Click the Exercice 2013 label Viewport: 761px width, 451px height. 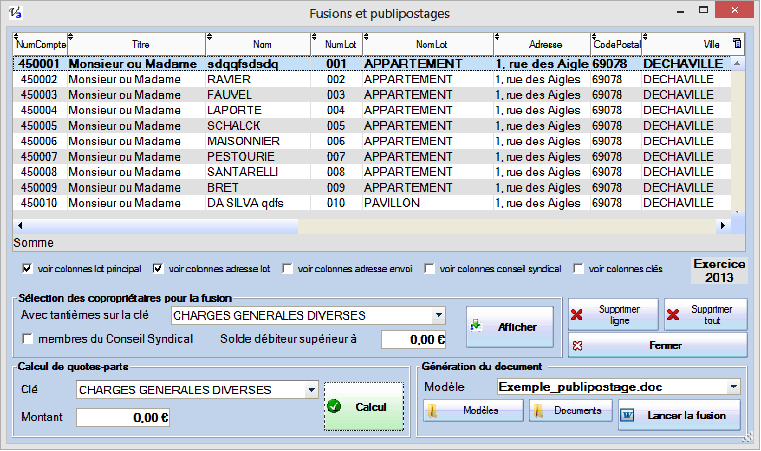pos(719,270)
